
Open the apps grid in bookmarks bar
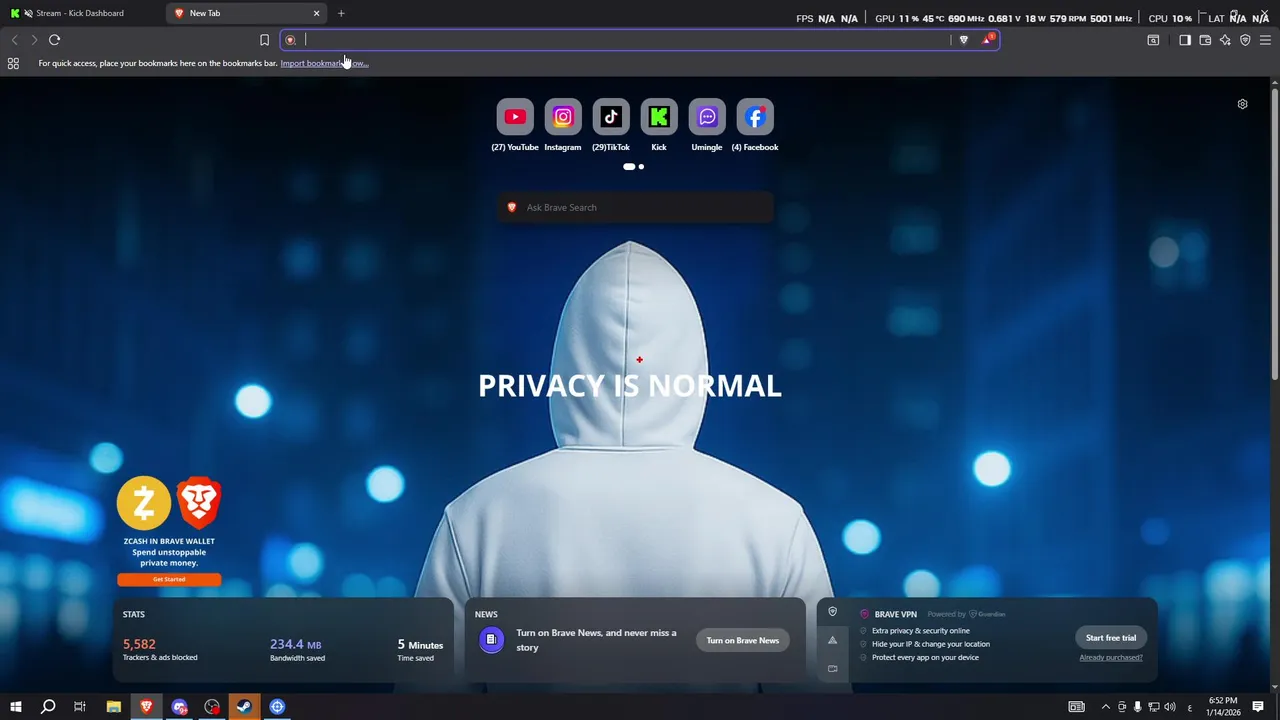point(13,63)
